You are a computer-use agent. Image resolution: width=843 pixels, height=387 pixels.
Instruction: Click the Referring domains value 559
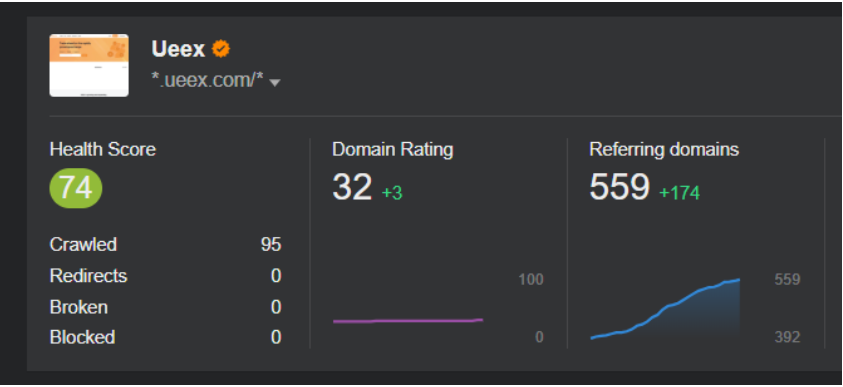pyautogui.click(x=620, y=187)
